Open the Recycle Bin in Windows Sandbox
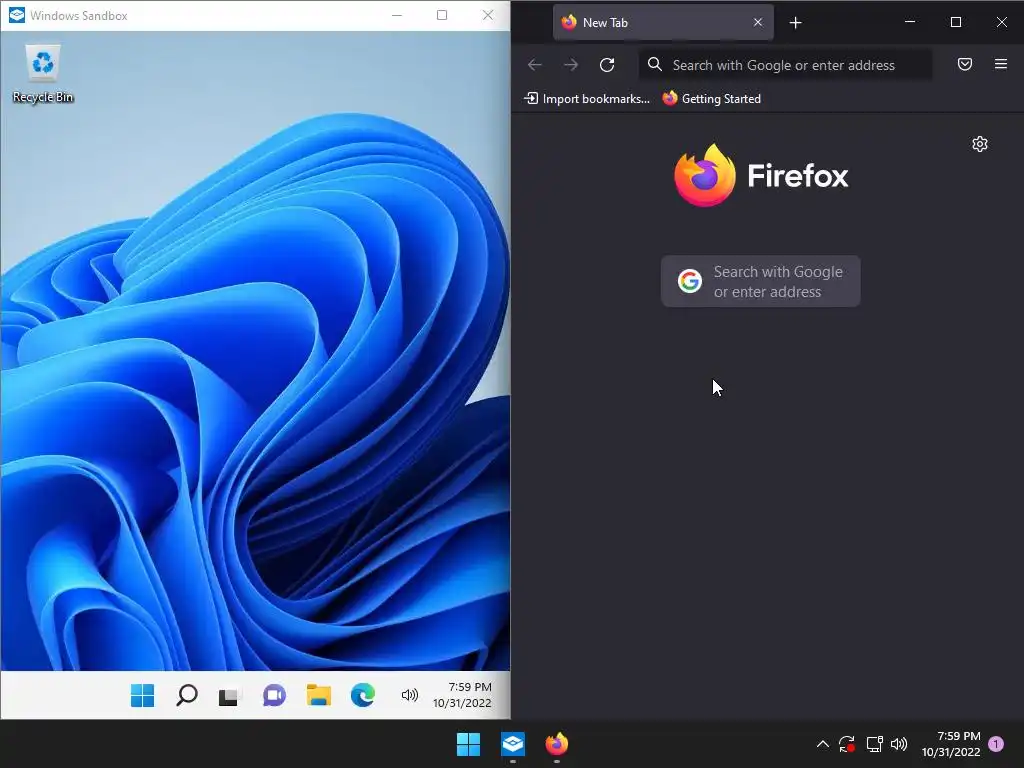This screenshot has height=768, width=1024. tap(42, 73)
